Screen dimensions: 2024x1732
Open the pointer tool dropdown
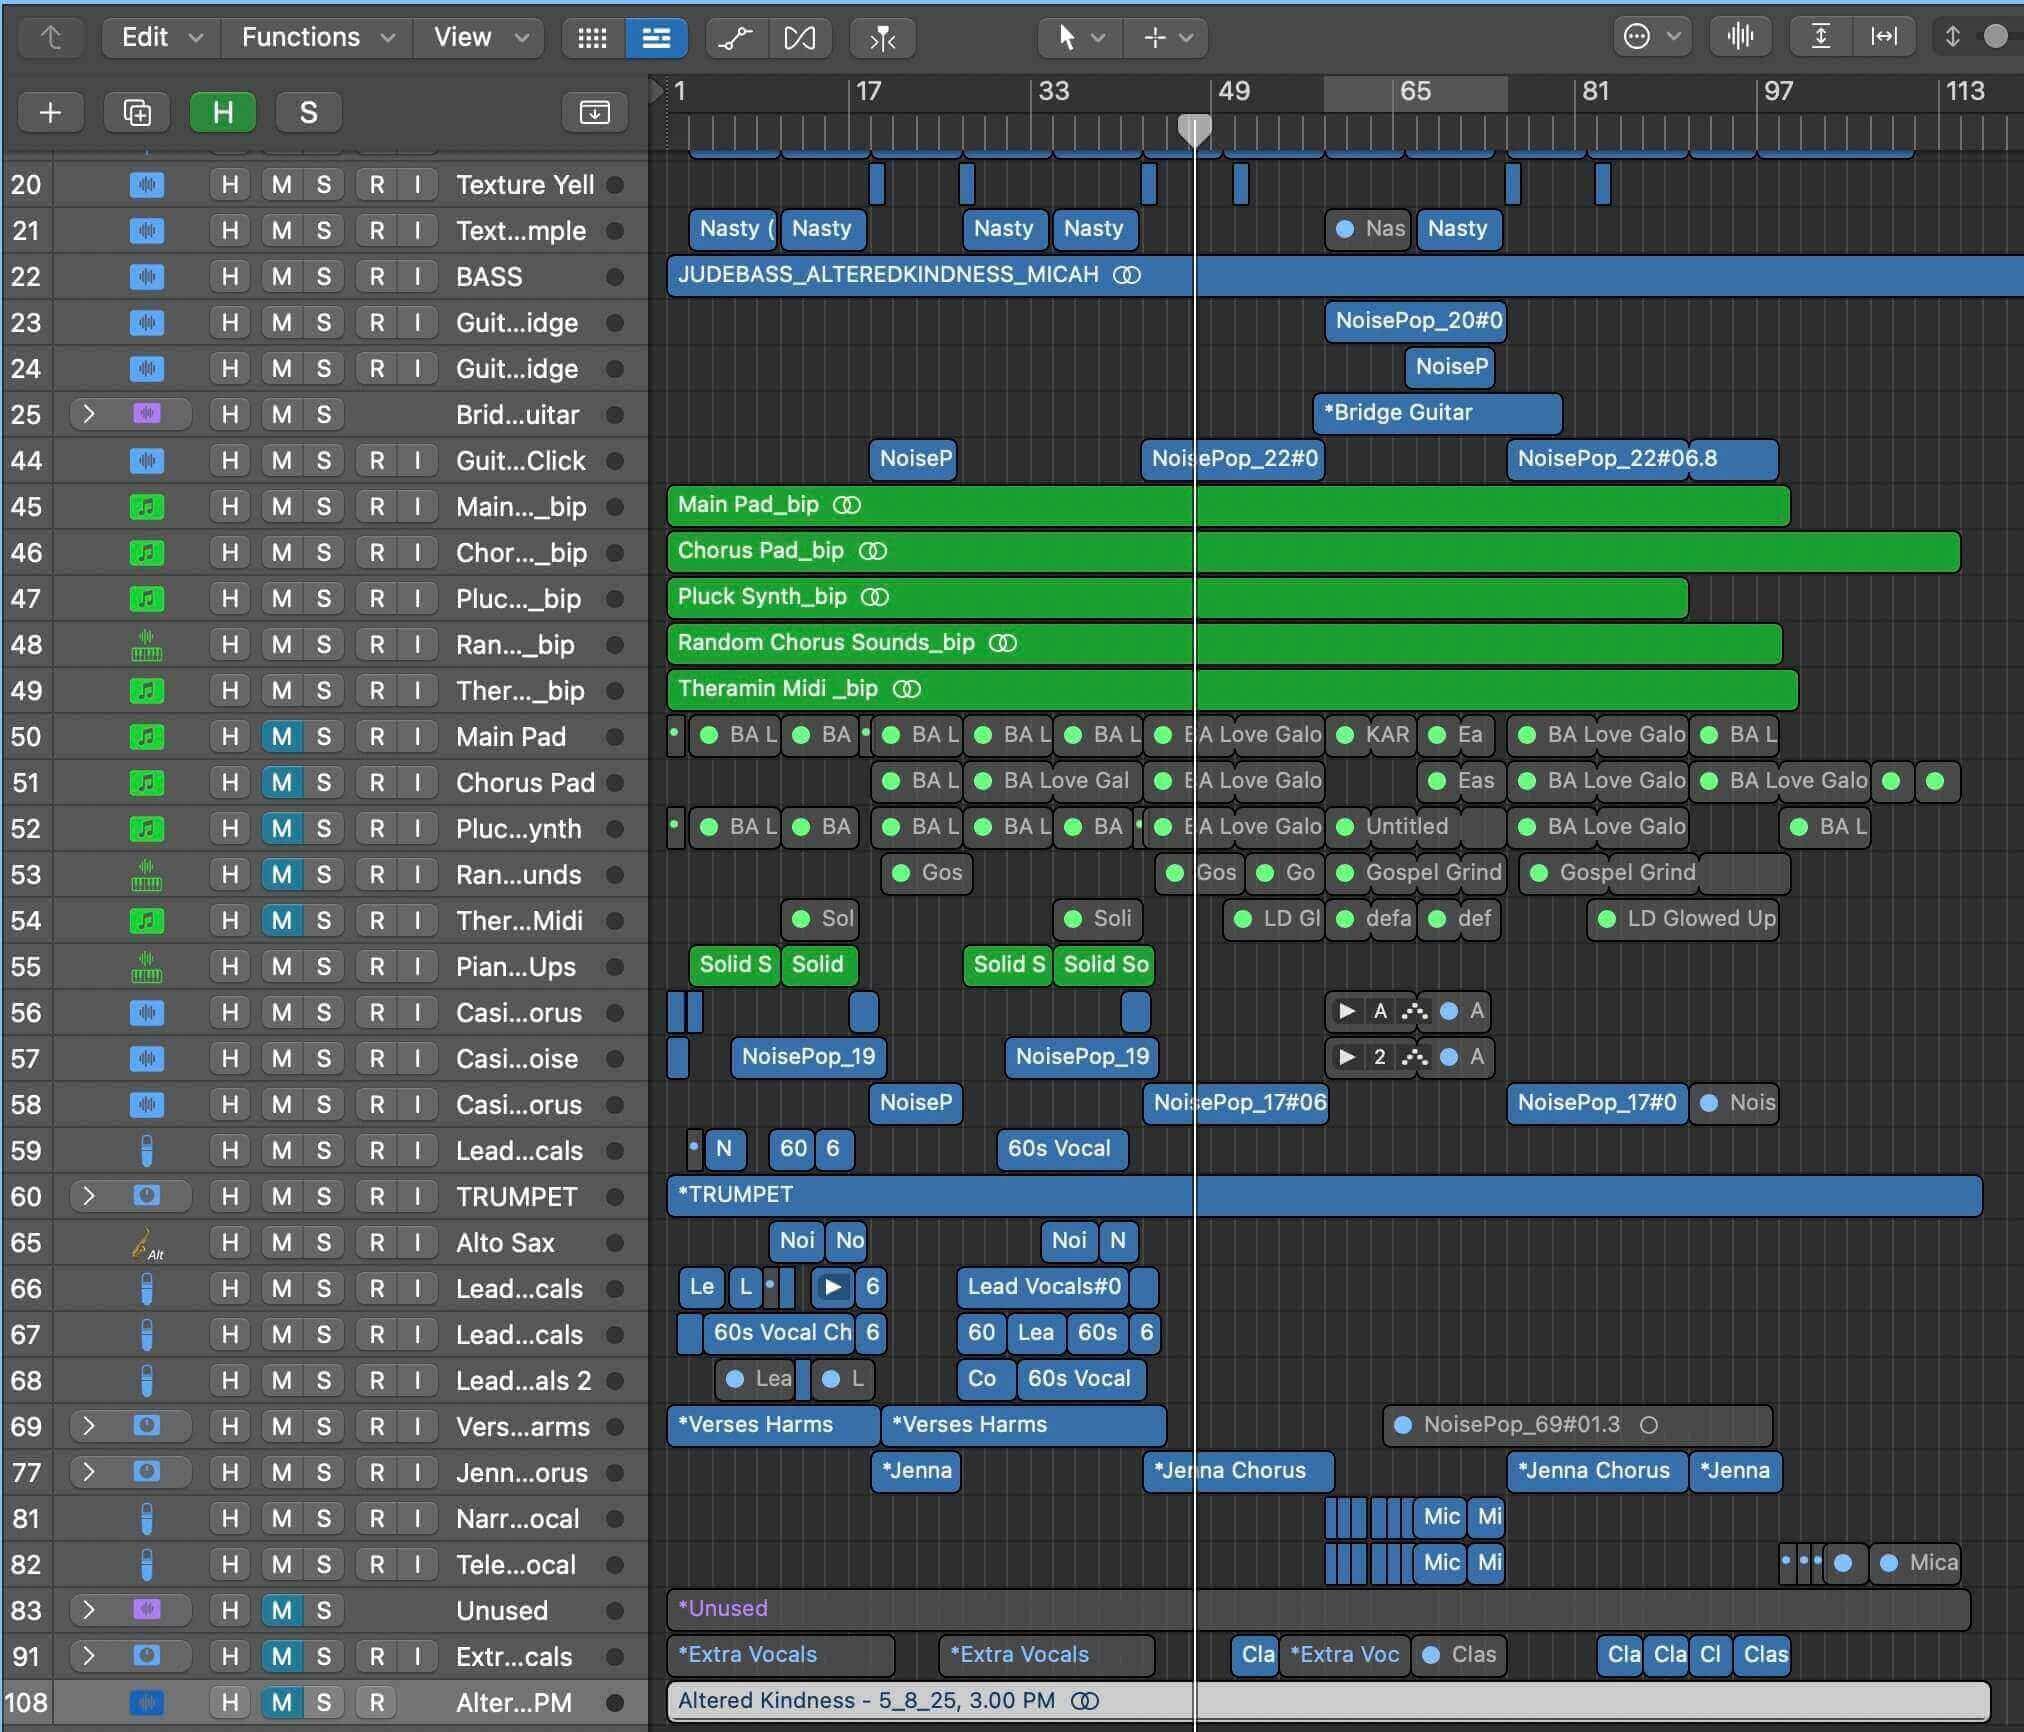coord(1080,38)
